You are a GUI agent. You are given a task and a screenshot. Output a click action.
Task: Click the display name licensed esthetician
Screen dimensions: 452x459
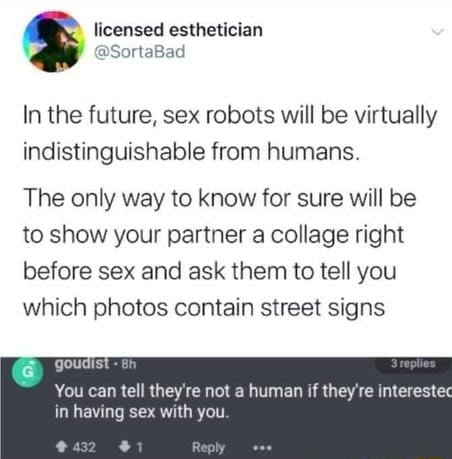[x=178, y=30]
